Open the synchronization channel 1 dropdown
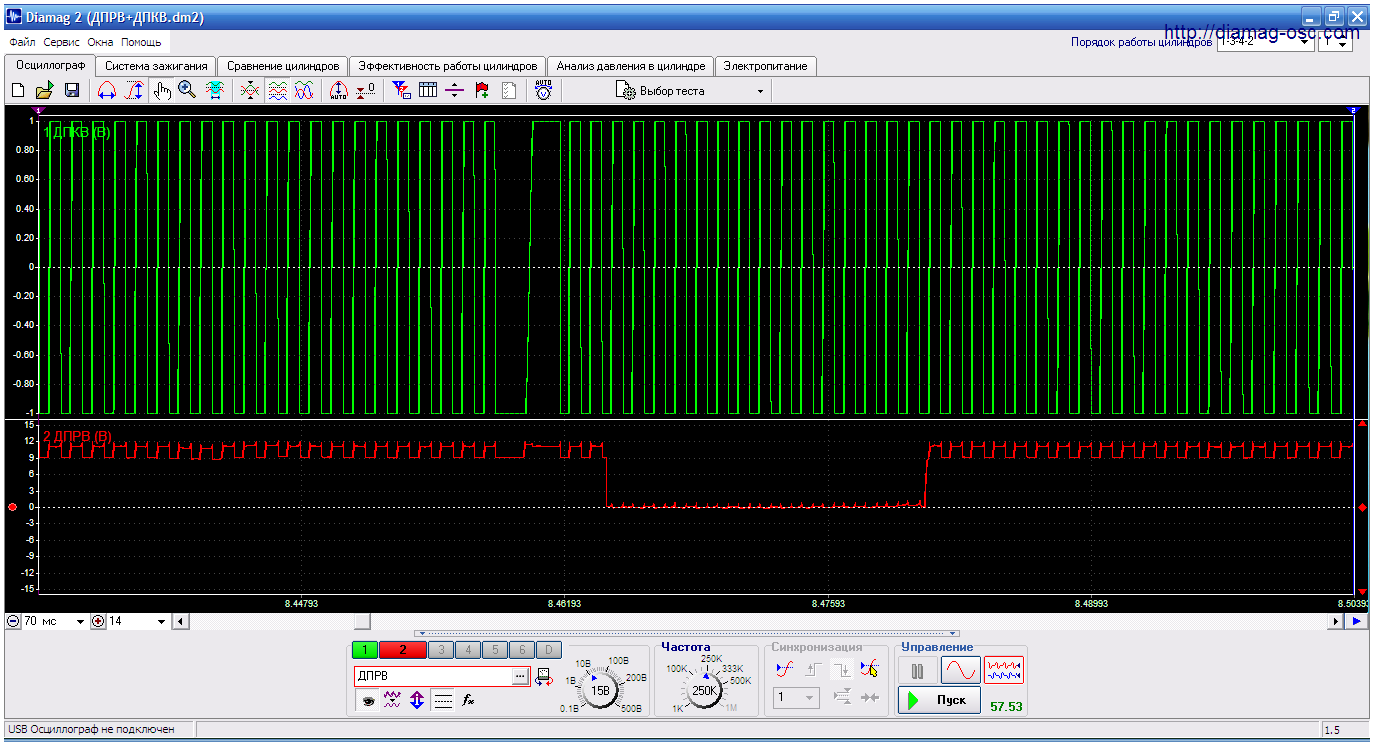Screen dimensions: 1374x742 coord(797,697)
